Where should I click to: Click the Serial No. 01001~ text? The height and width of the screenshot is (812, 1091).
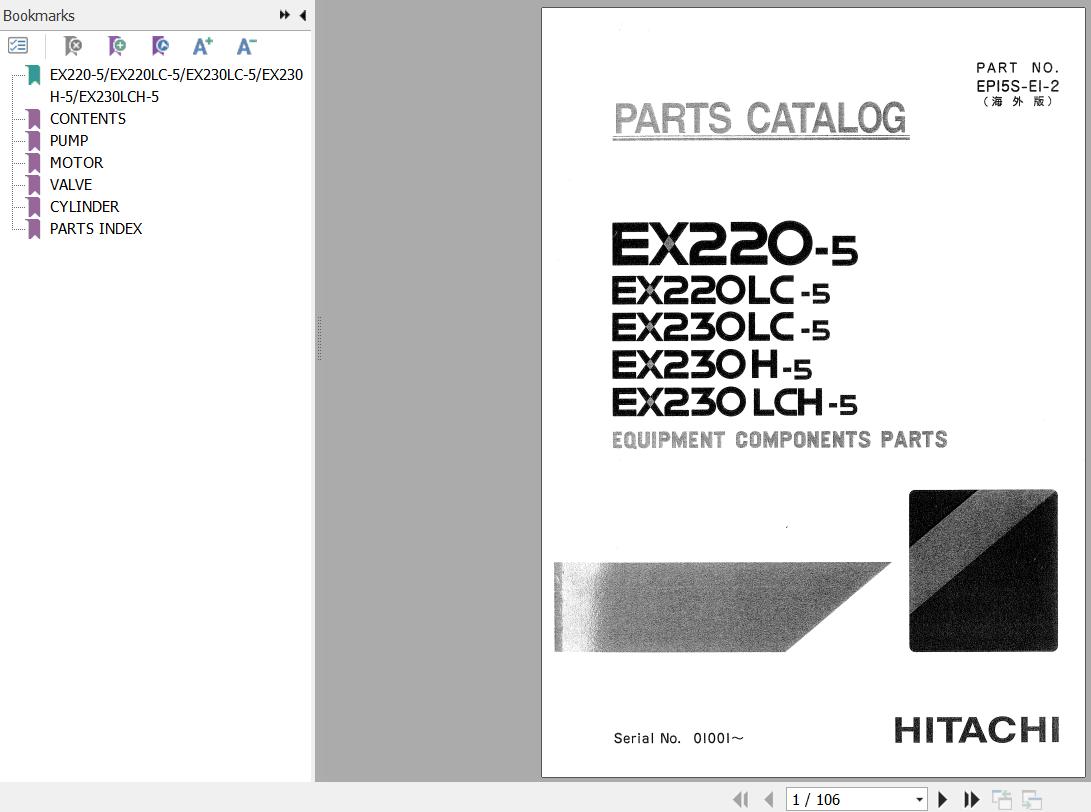click(678, 738)
